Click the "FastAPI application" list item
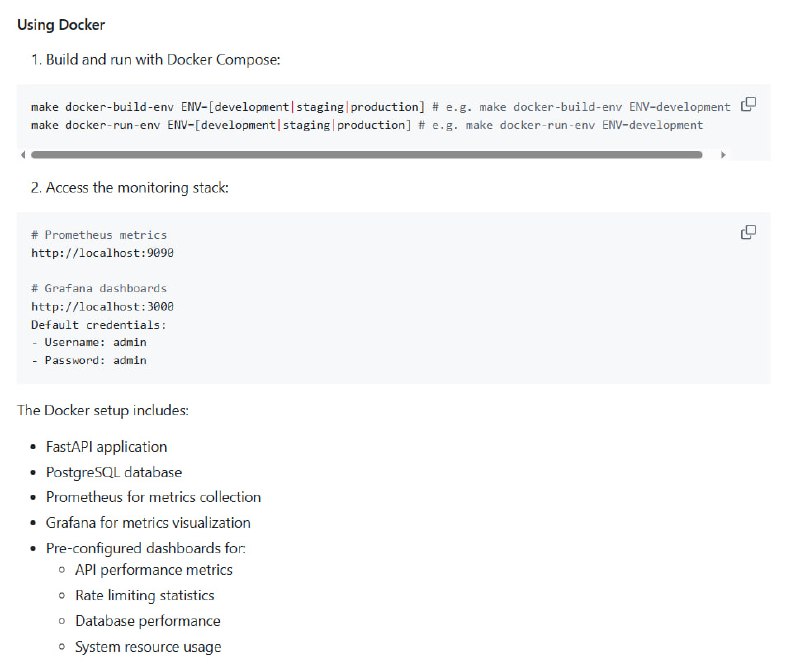 106,447
